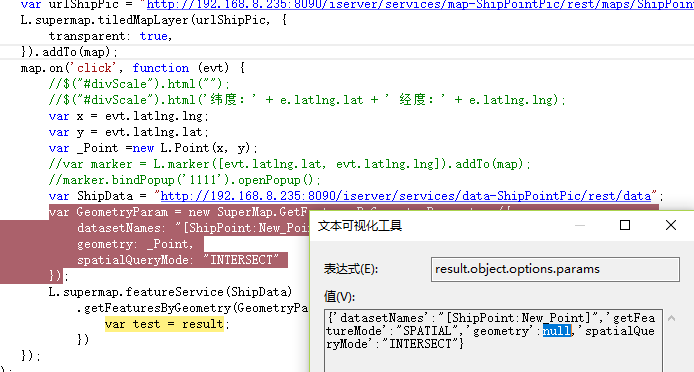
Task: Click the 表达式(E): label
Action: [x=351, y=269]
